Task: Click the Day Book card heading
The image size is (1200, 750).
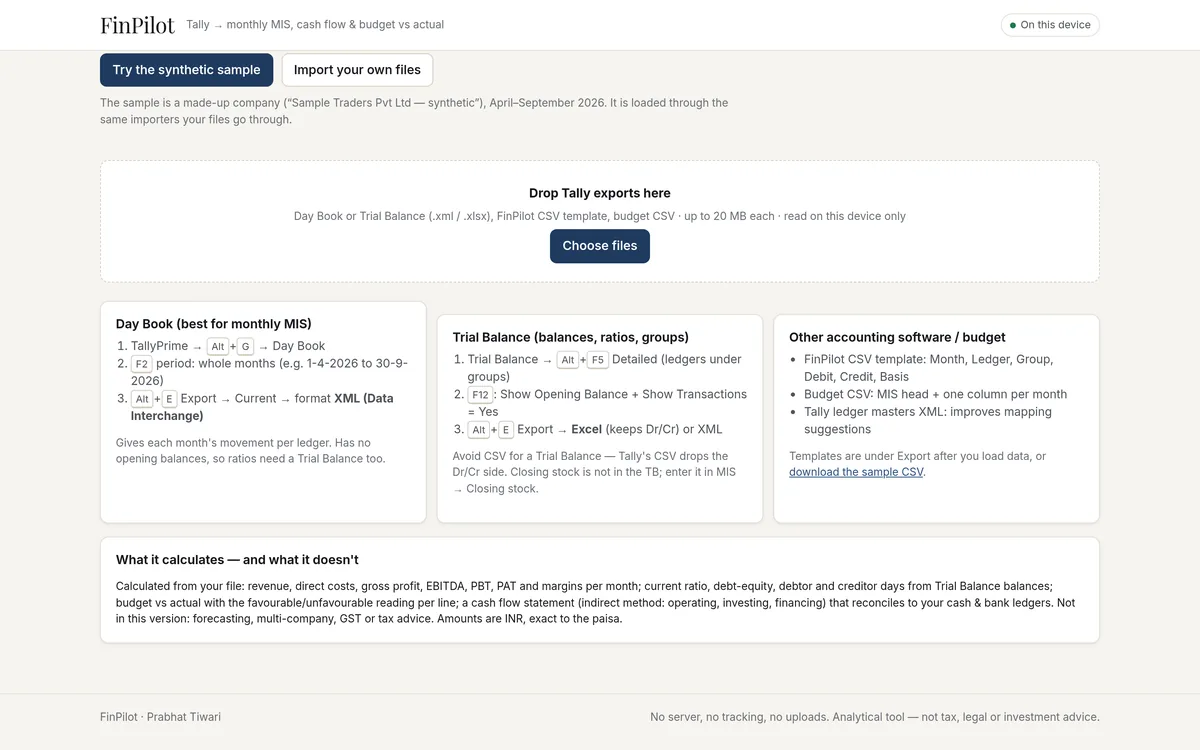Action: click(214, 324)
